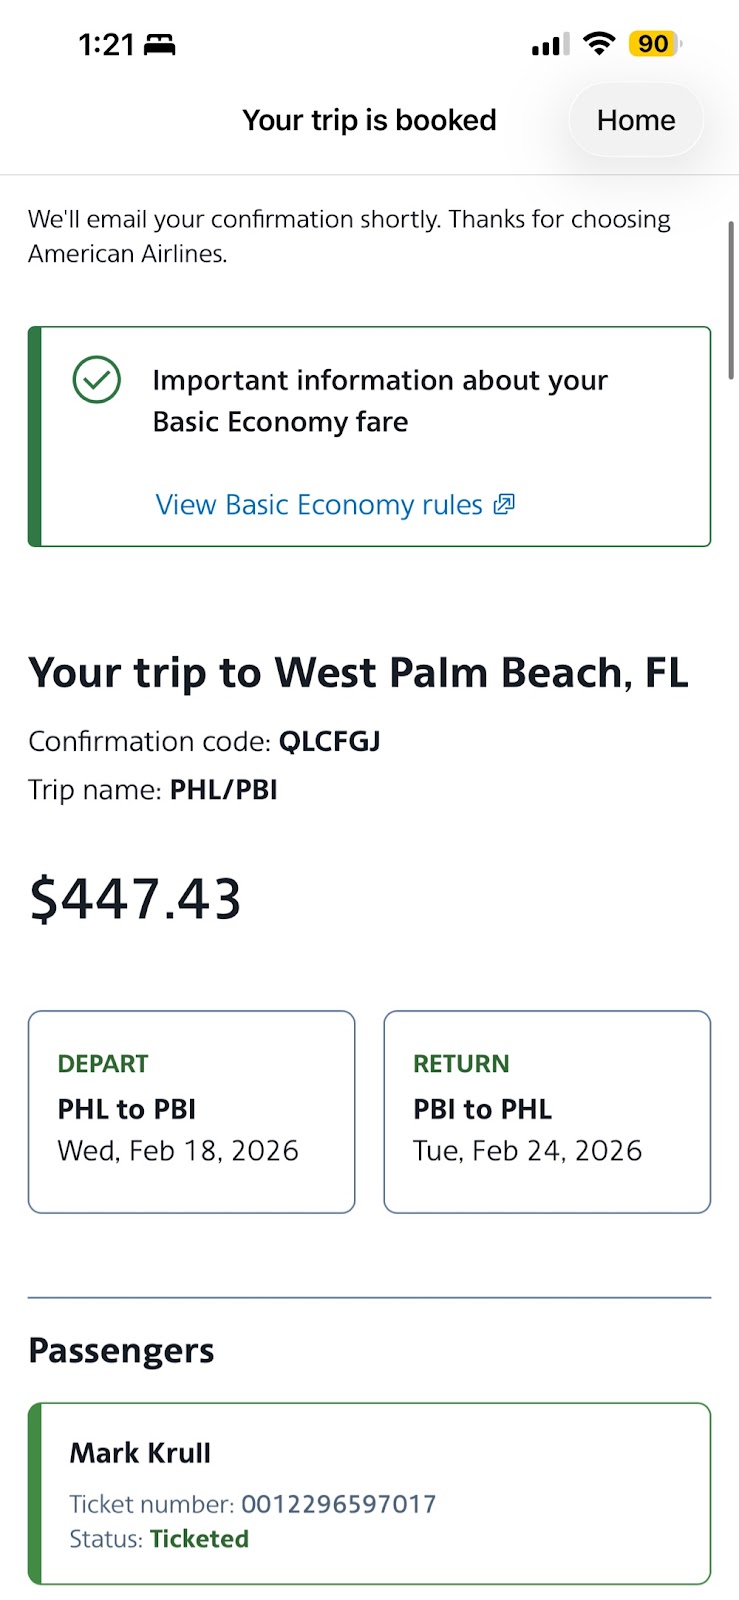
Task: Tap the Important information Basic Economy heading
Action: click(x=380, y=401)
